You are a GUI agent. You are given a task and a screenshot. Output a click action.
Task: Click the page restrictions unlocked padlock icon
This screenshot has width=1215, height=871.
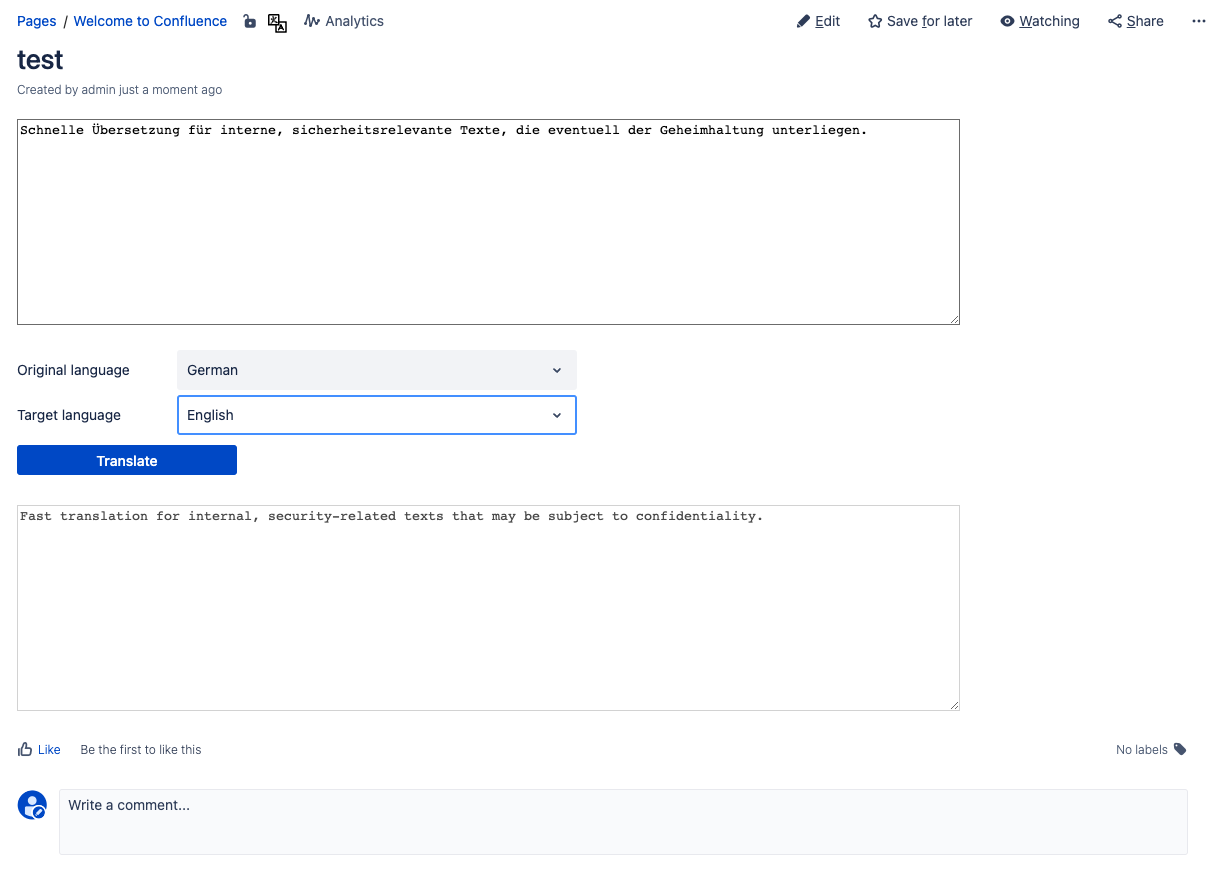coord(250,21)
